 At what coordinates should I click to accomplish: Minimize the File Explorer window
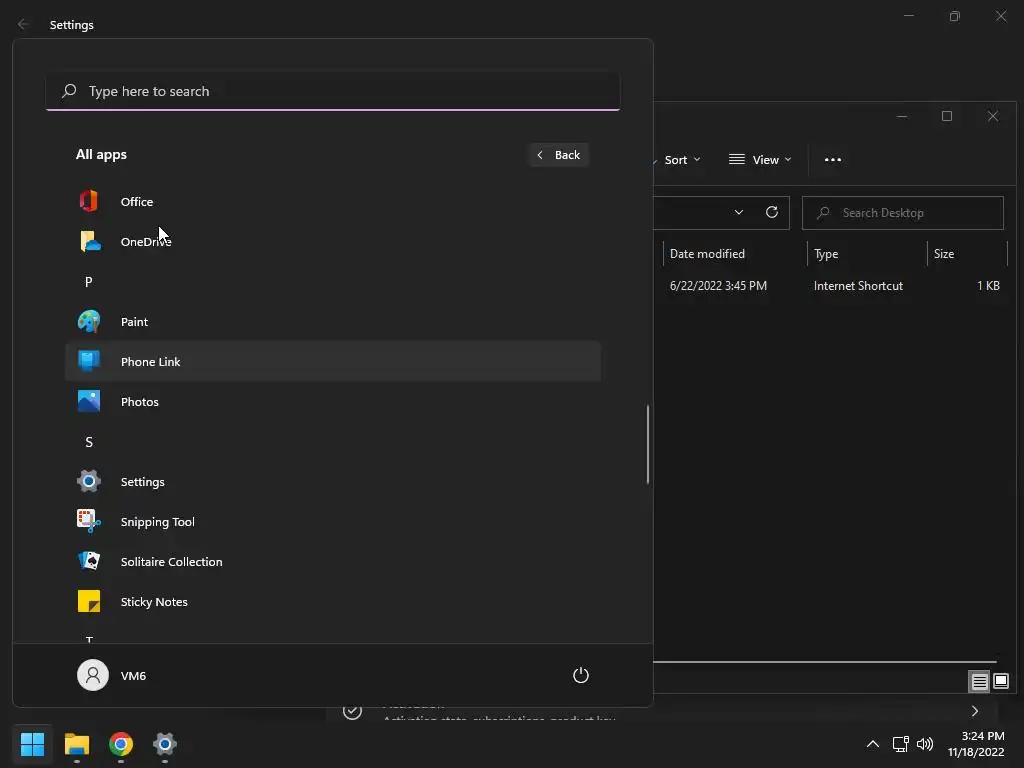[902, 116]
